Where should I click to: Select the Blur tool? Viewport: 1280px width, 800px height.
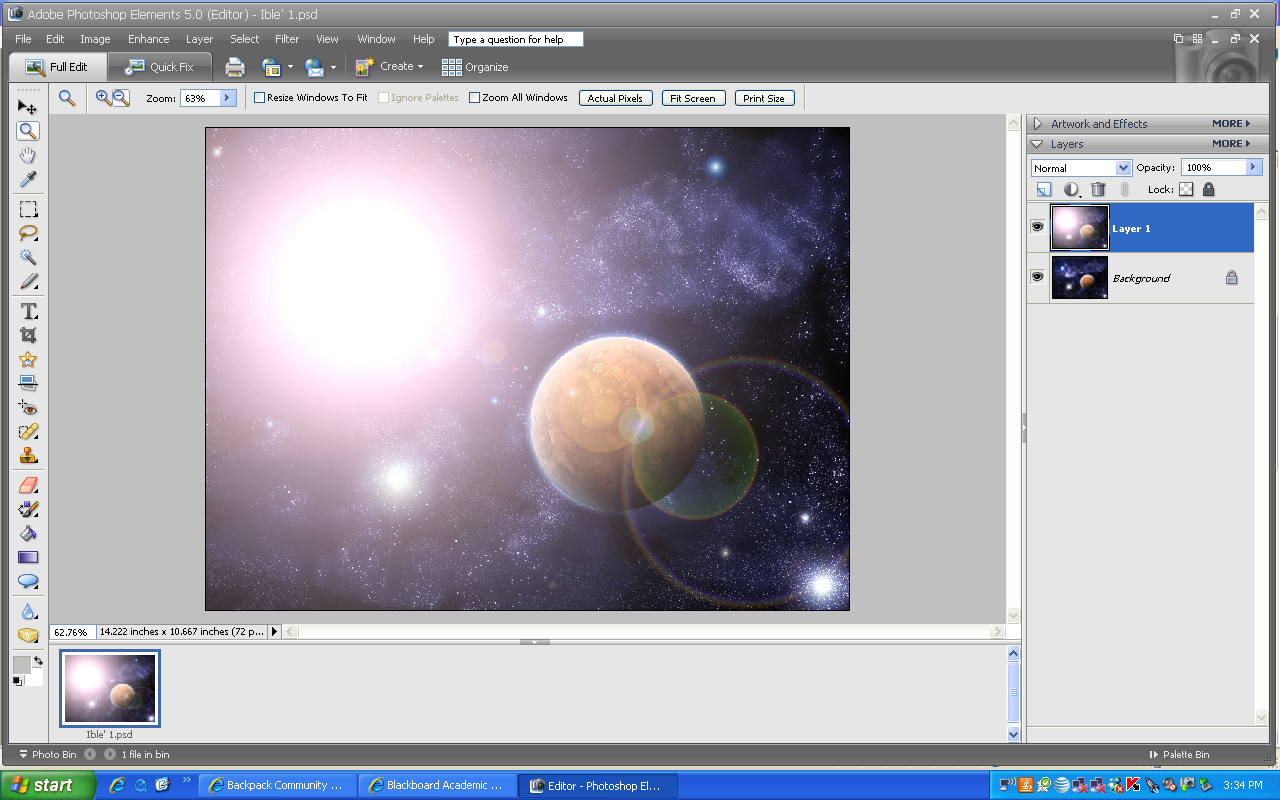[28, 611]
